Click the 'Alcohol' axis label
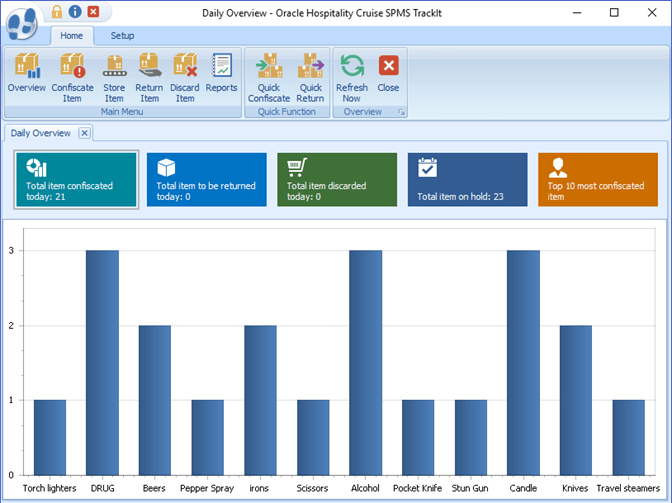This screenshot has height=503, width=672. 365,488
